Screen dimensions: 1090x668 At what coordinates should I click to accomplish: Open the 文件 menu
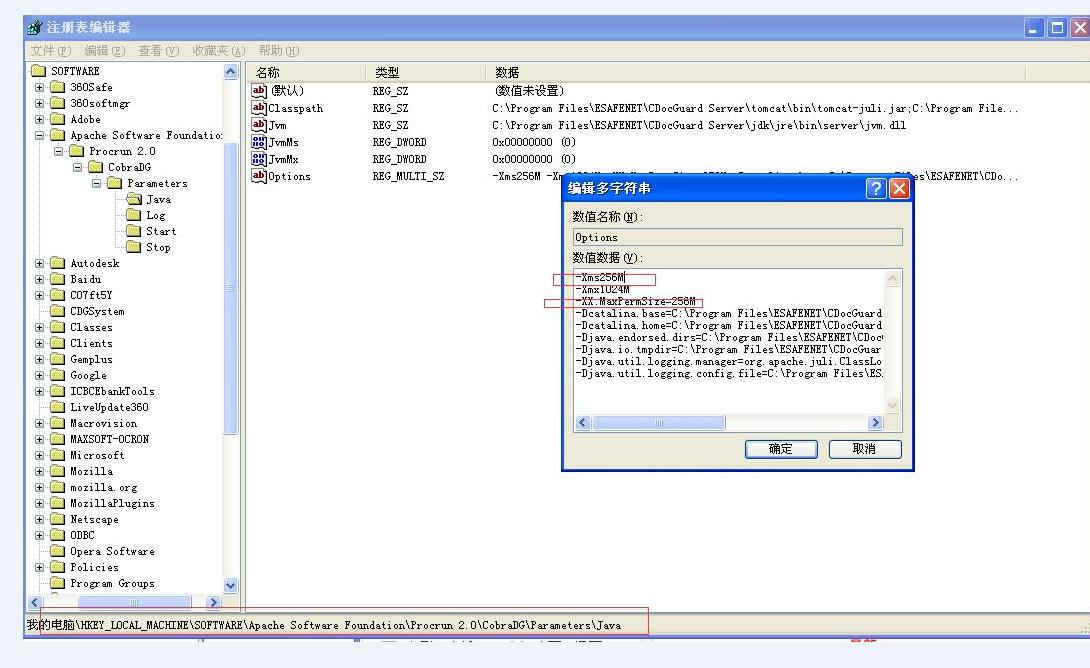[x=50, y=51]
